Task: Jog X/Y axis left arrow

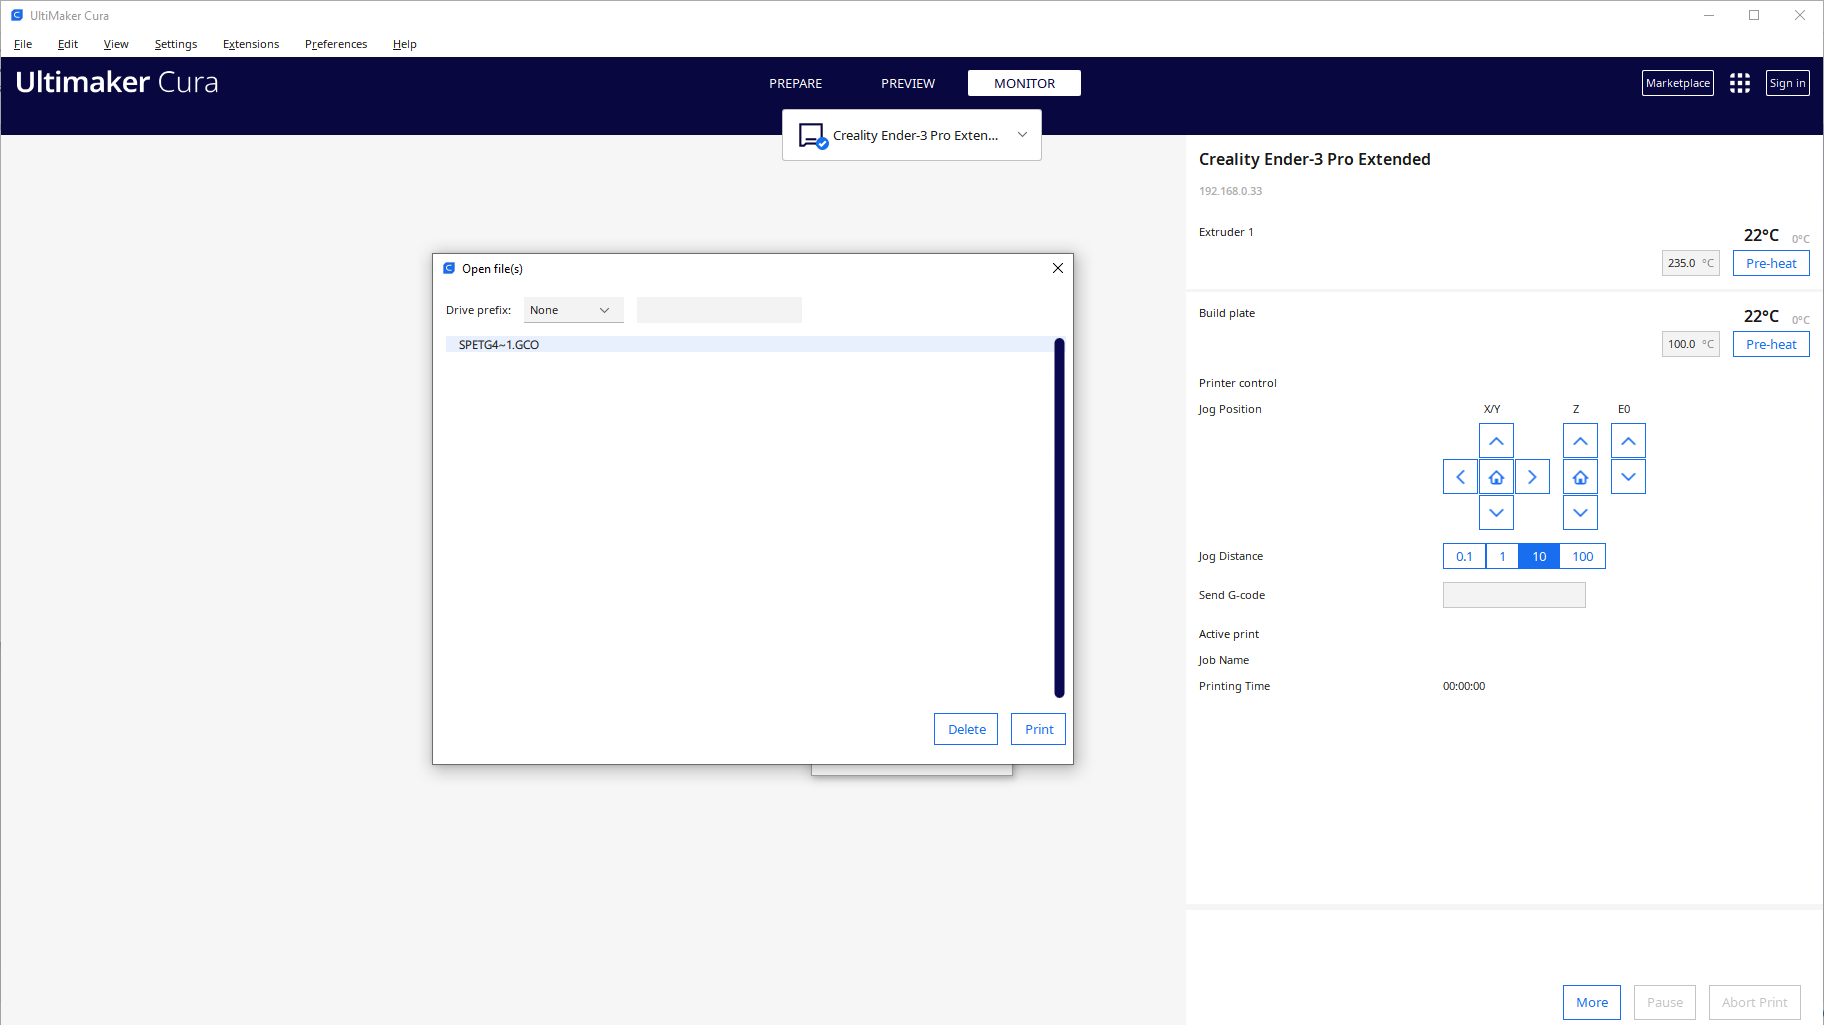Action: (x=1460, y=477)
